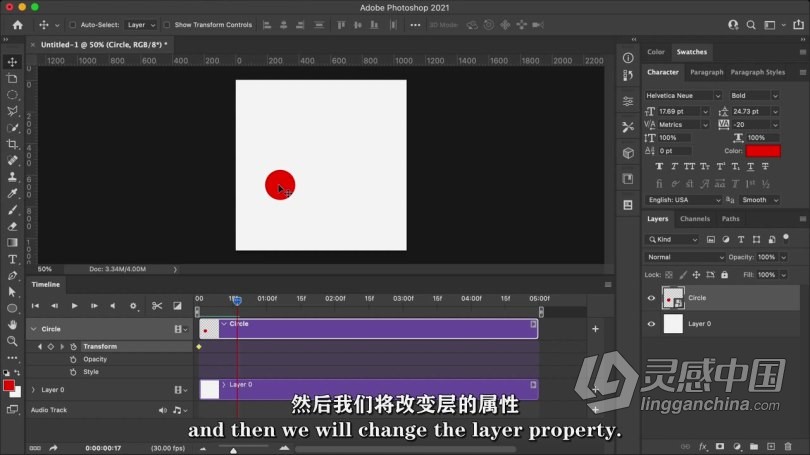Toggle Faux Bold text style
The height and width of the screenshot is (455, 810).
coord(659,166)
